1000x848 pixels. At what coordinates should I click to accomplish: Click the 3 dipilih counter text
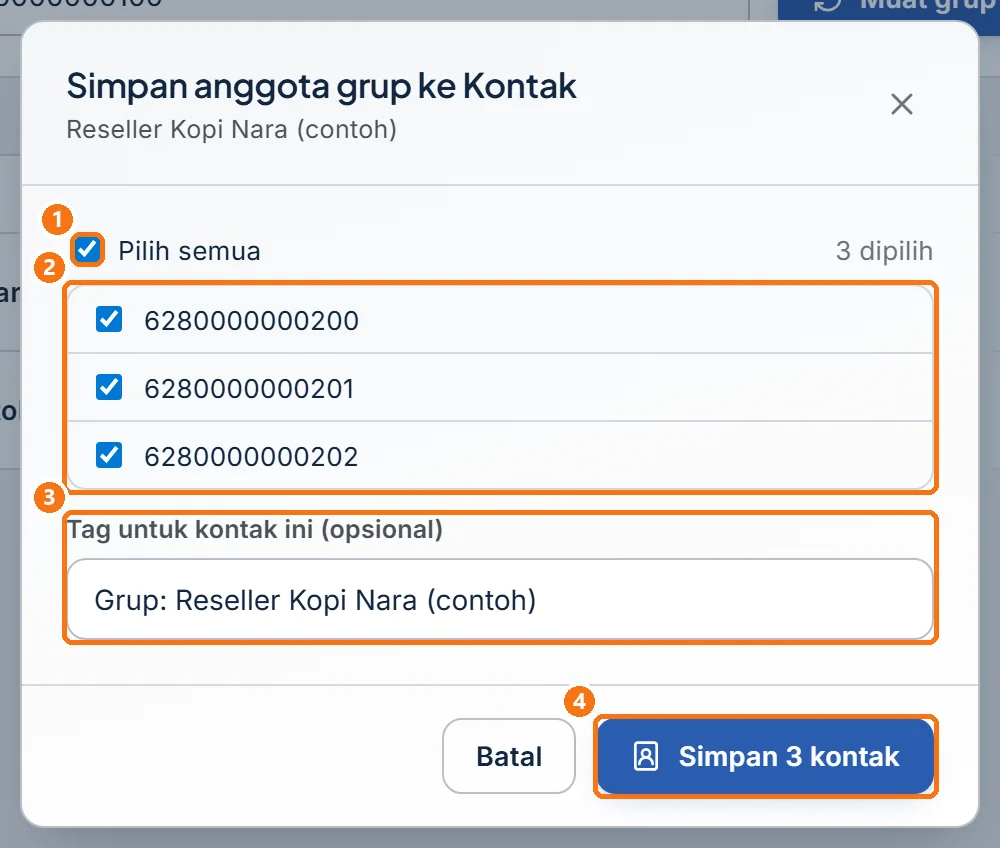pyautogui.click(x=884, y=251)
